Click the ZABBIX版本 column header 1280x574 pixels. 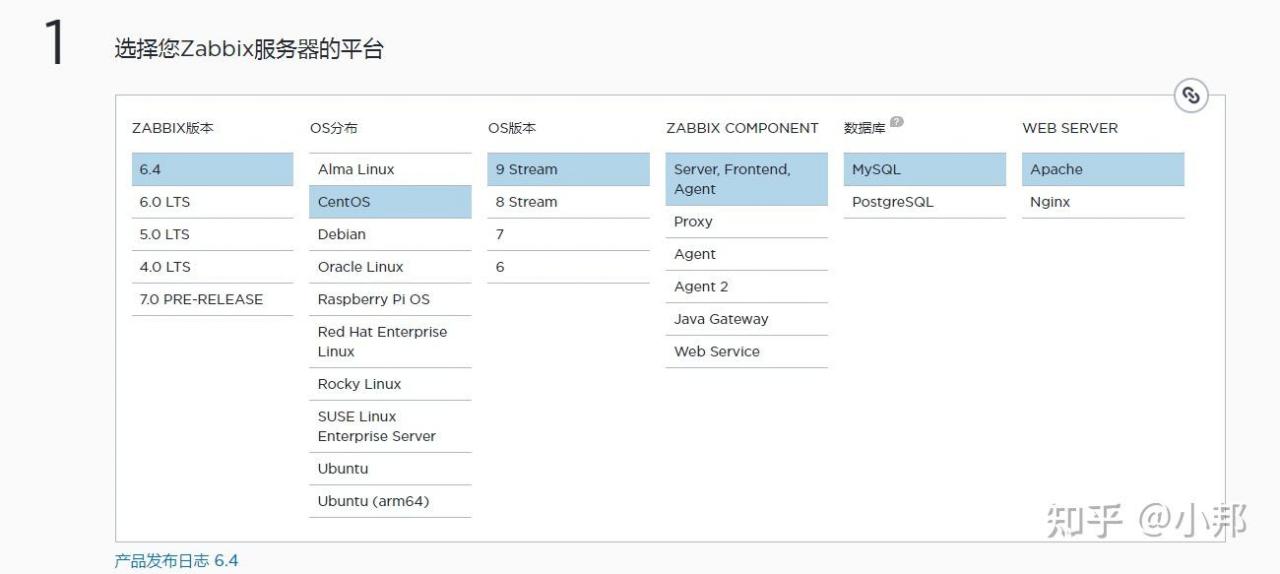173,128
